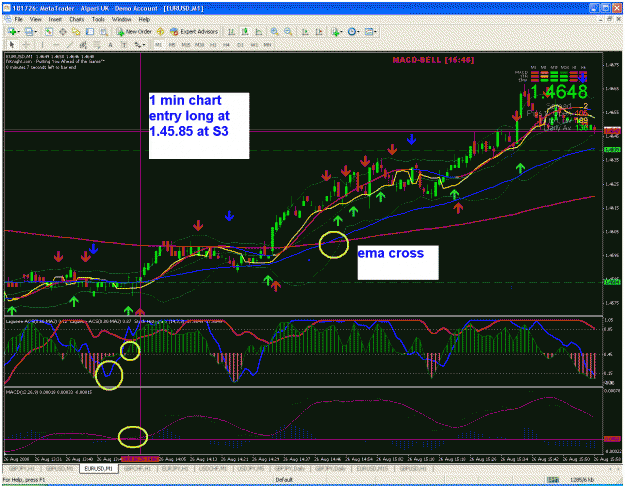Select the Equidistant Channel tool

click(x=83, y=45)
